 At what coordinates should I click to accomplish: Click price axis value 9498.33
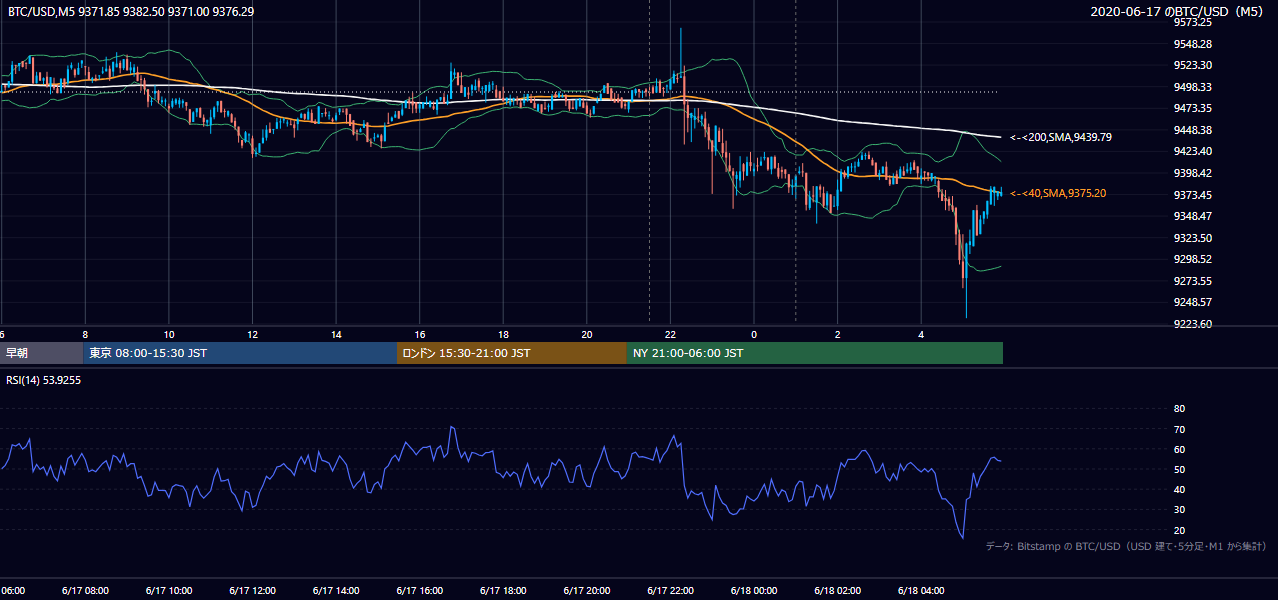pyautogui.click(x=1193, y=87)
